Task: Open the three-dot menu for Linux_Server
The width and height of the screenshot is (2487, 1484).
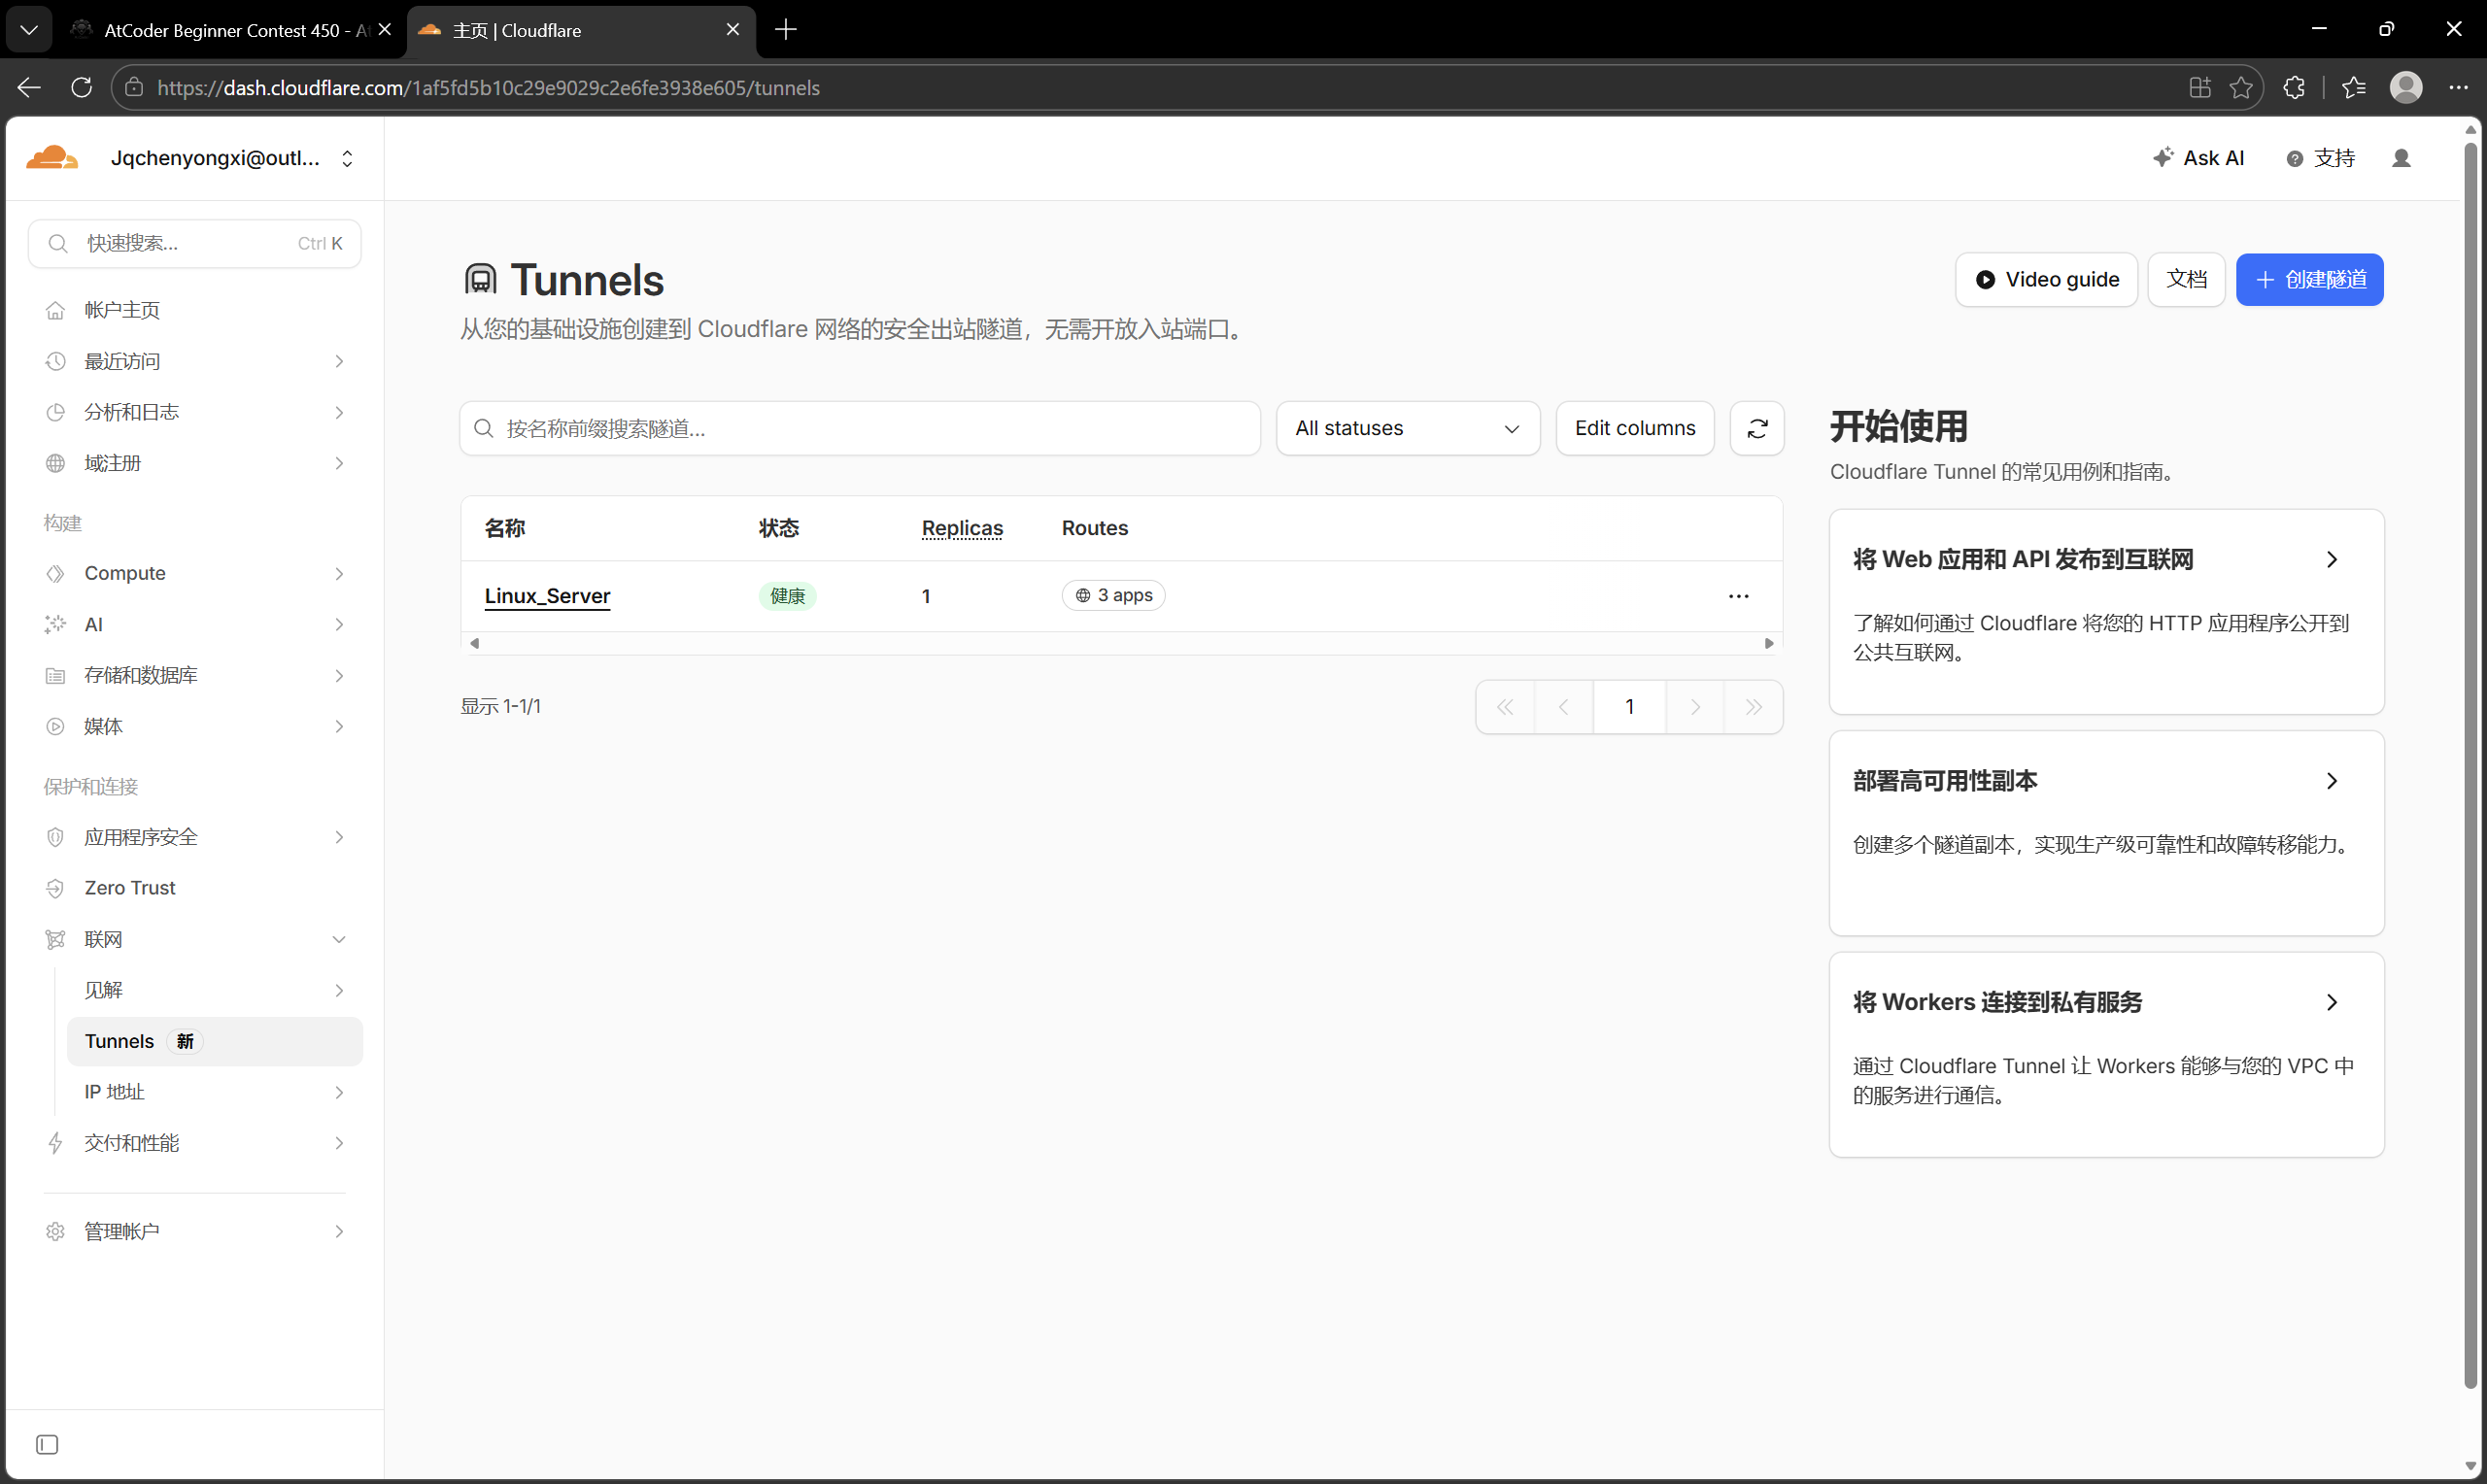Action: (x=1738, y=596)
